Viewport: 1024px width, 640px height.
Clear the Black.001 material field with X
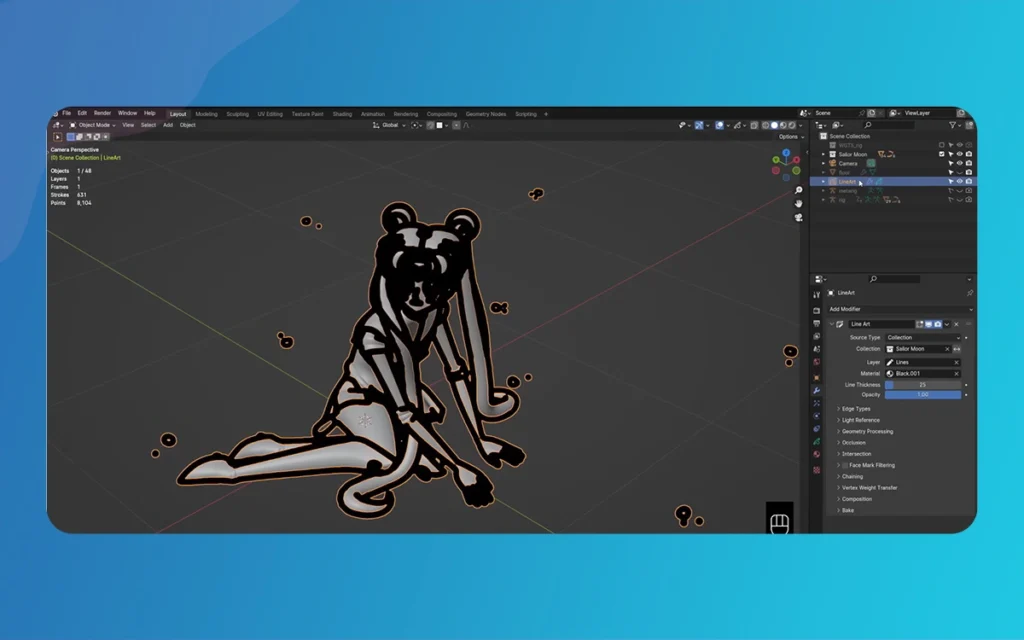click(x=957, y=374)
